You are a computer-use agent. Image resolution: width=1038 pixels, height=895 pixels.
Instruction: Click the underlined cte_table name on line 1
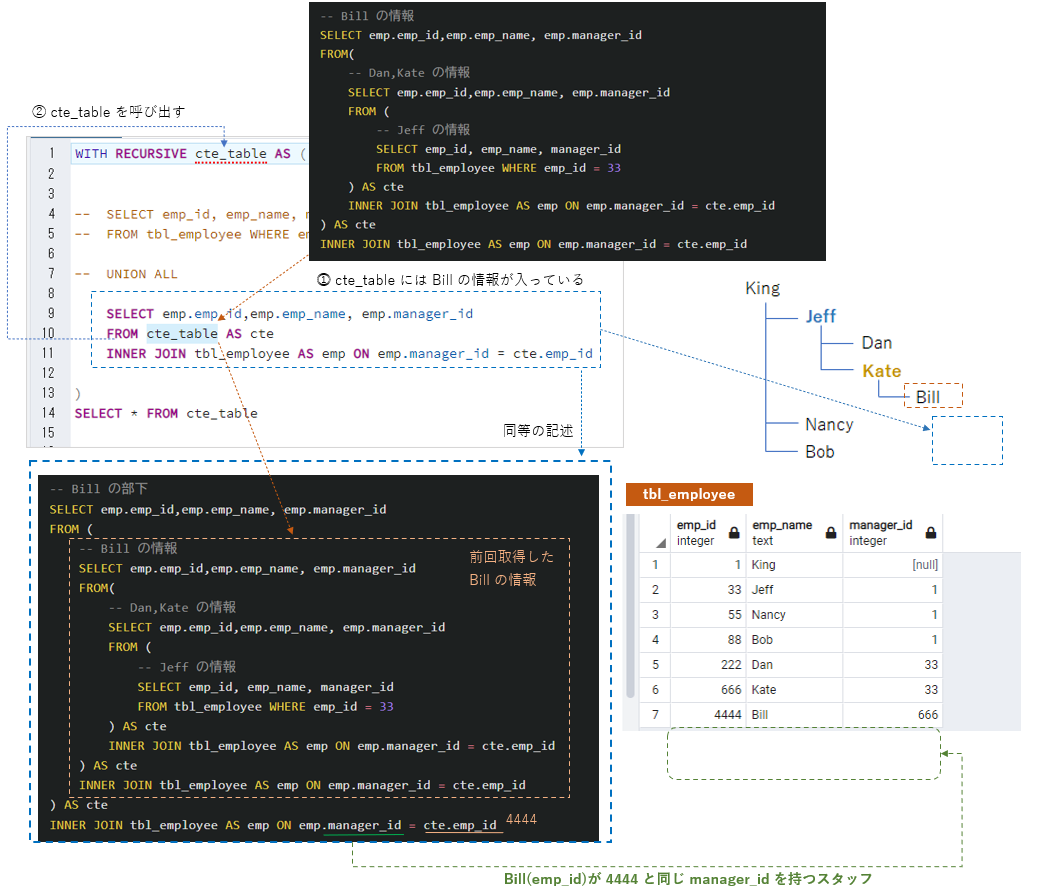coord(229,153)
